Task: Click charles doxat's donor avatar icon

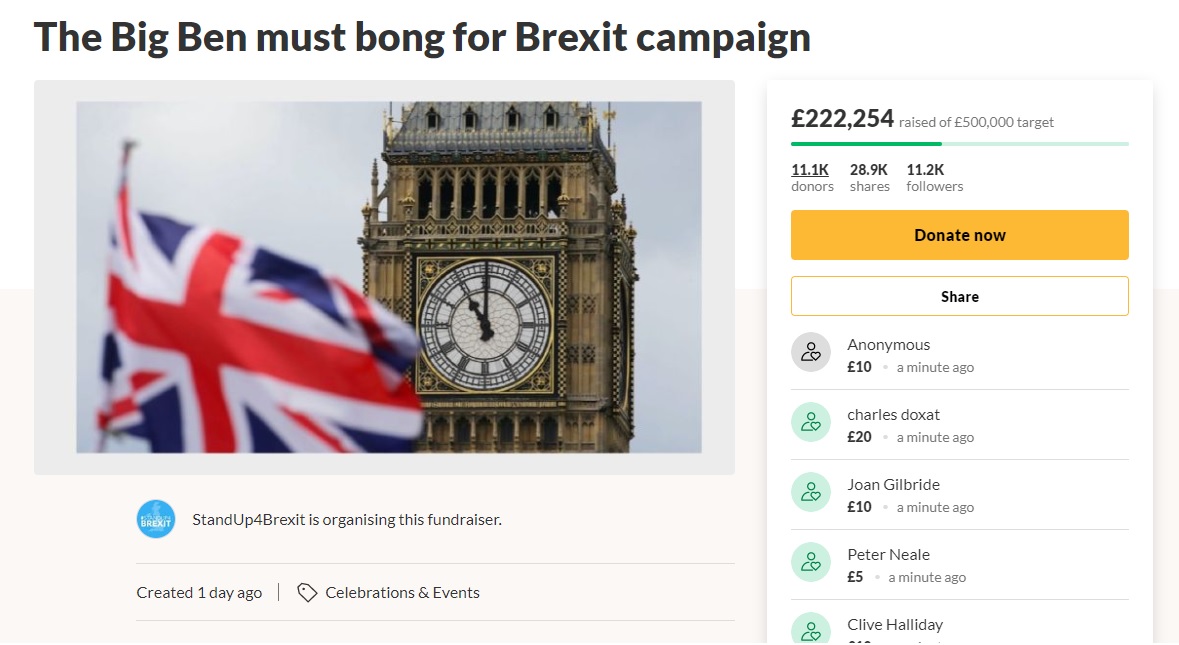Action: [811, 423]
